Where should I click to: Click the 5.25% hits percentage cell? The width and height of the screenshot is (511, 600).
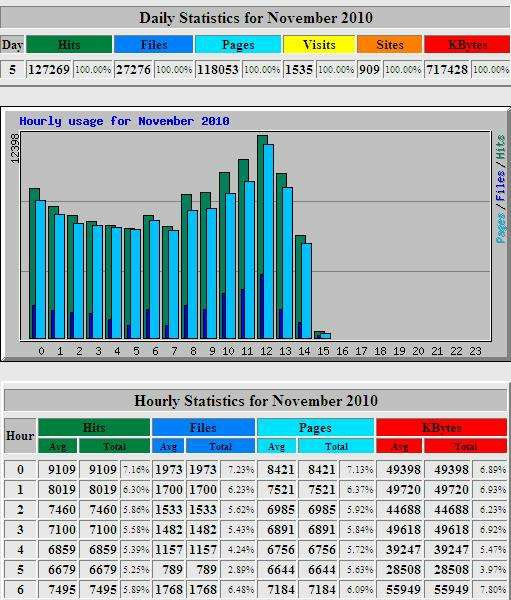(x=136, y=569)
